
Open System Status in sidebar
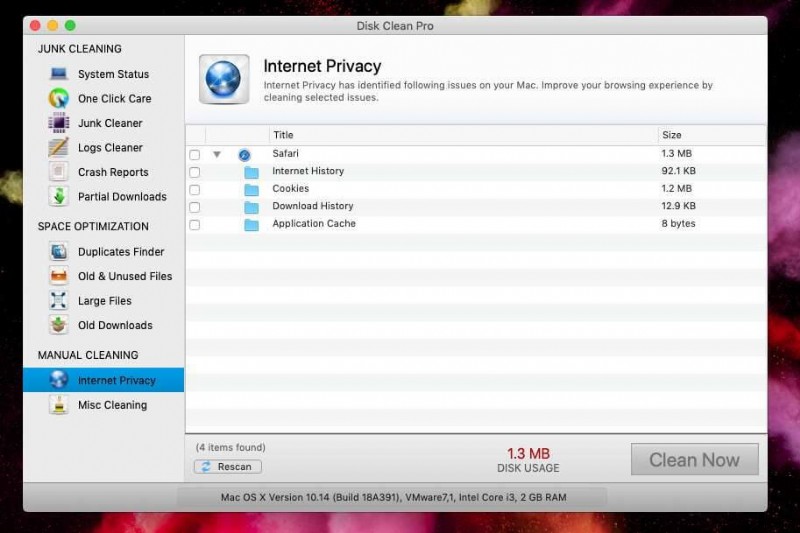pyautogui.click(x=113, y=74)
